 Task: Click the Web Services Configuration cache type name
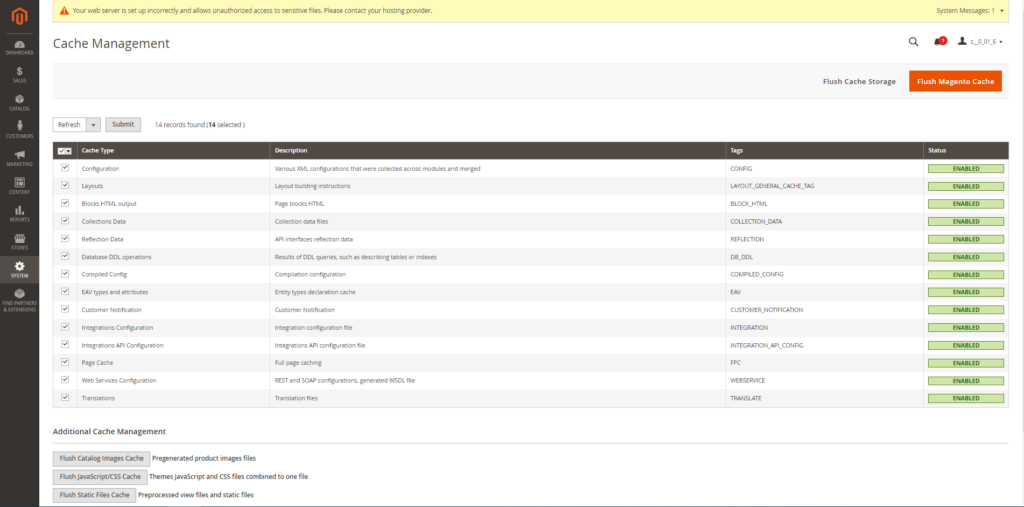(119, 380)
